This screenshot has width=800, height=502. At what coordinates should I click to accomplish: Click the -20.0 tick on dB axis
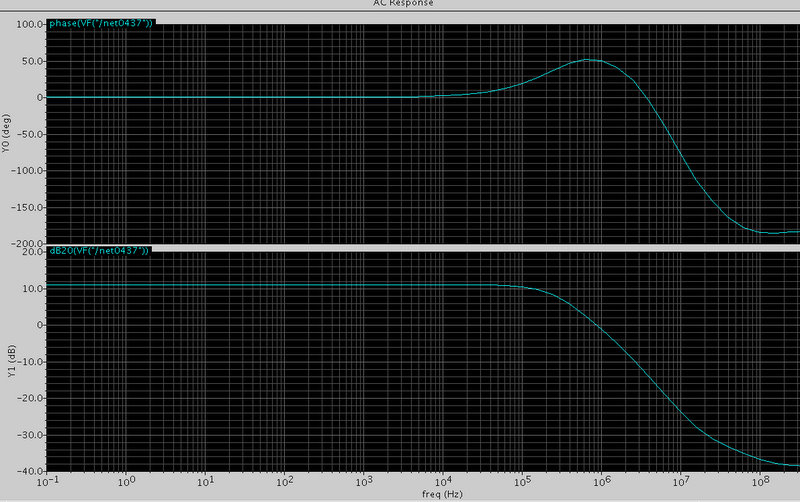30,398
